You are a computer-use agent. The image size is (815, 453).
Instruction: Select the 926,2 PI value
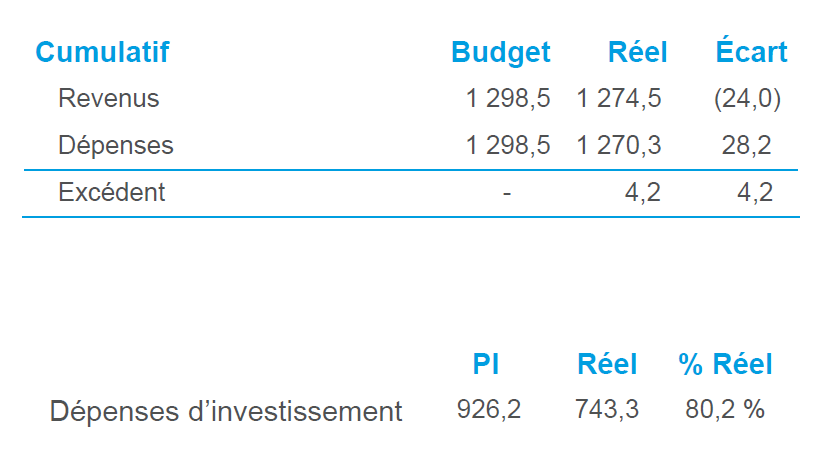(489, 409)
